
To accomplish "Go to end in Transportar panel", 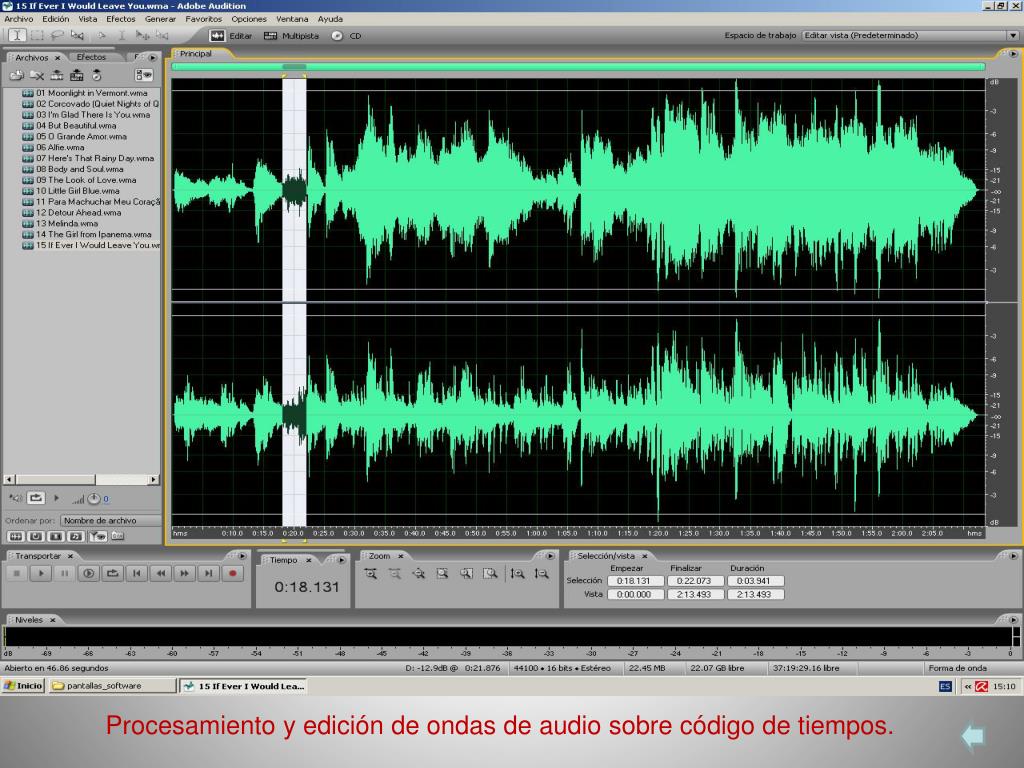I will pos(208,573).
